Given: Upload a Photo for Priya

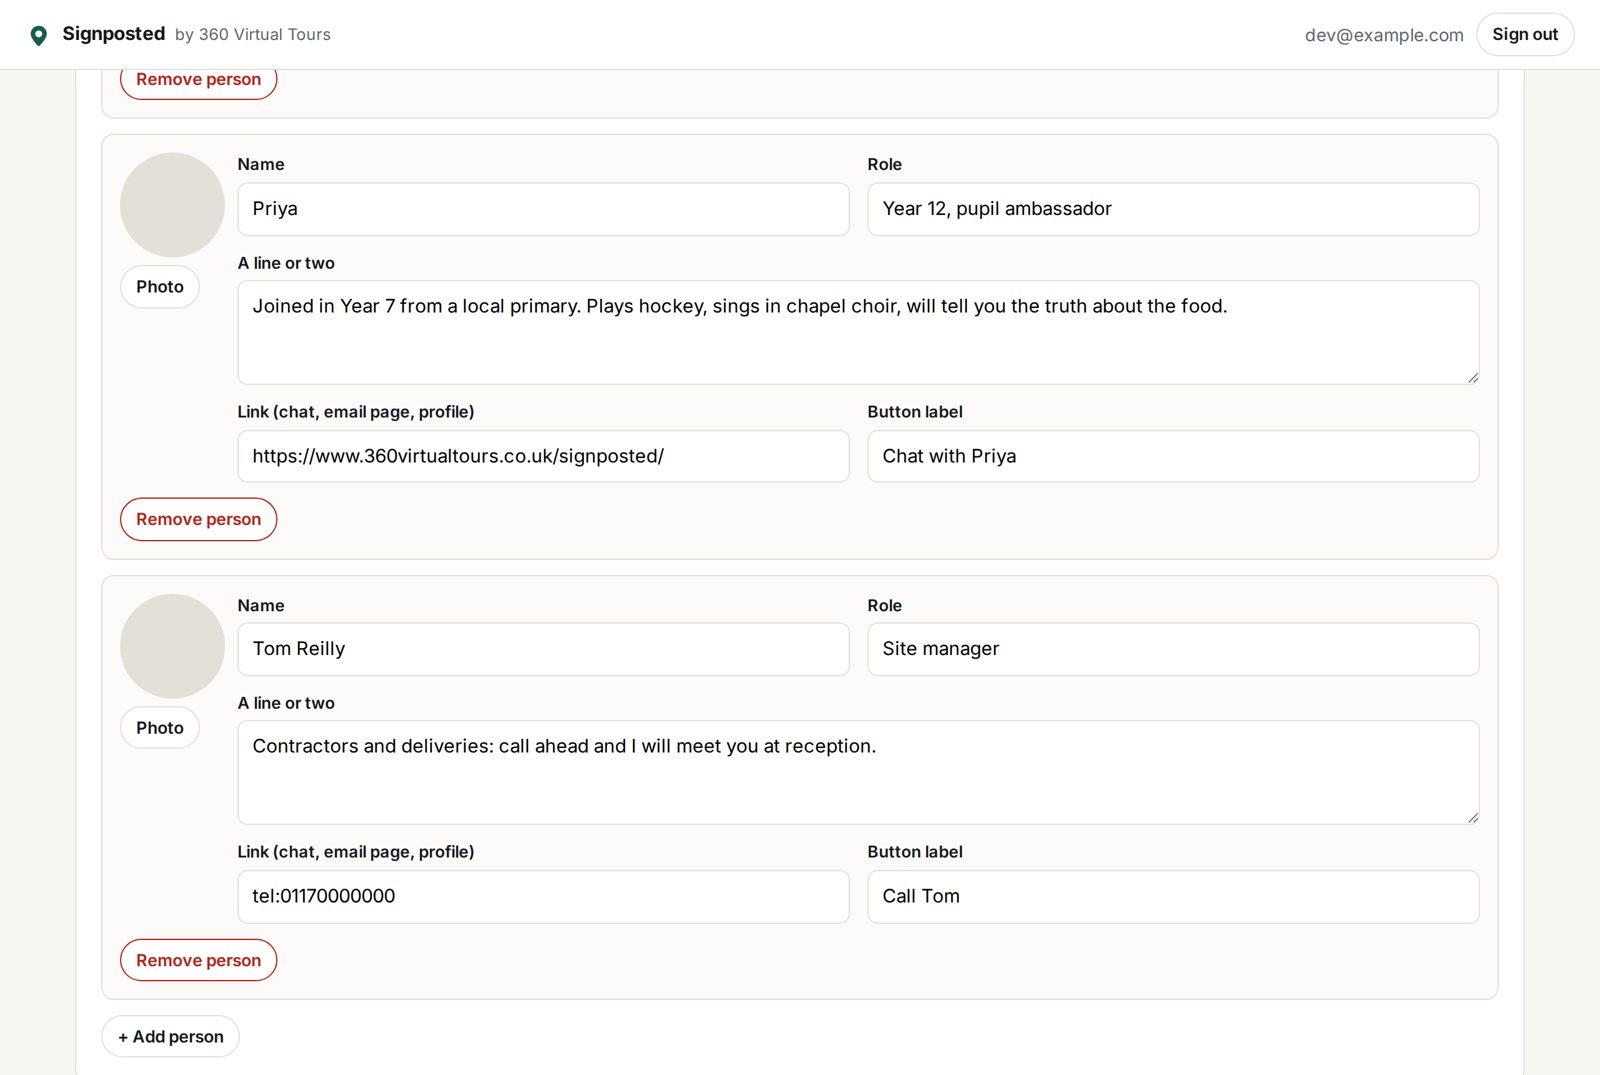Looking at the screenshot, I should (160, 287).
